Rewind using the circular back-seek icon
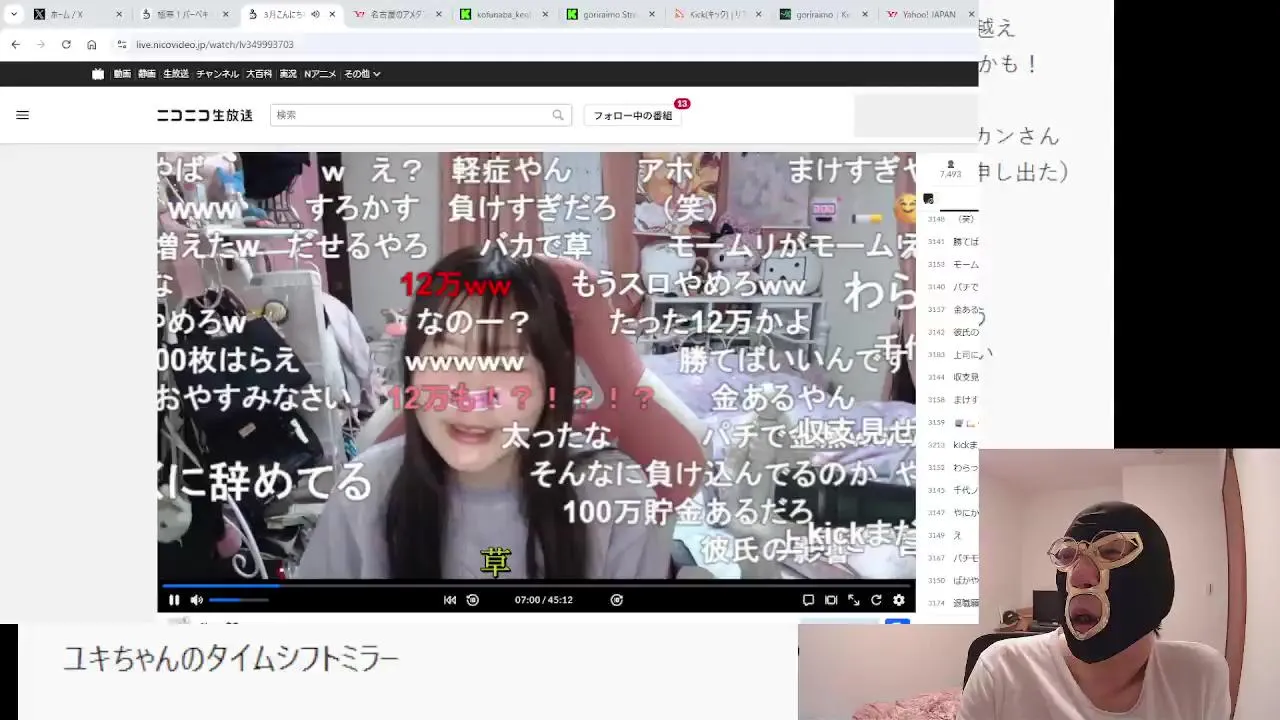This screenshot has width=1280, height=720. click(x=473, y=600)
